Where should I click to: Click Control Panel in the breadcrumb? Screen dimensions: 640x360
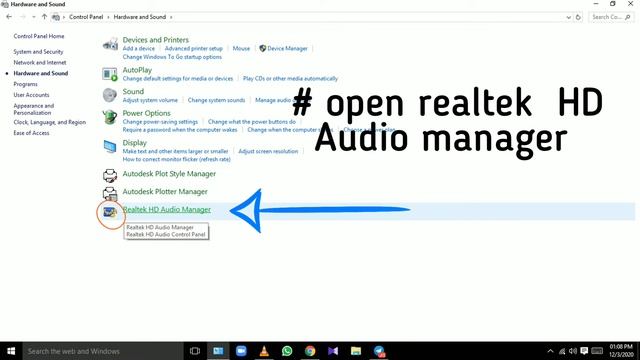point(86,17)
